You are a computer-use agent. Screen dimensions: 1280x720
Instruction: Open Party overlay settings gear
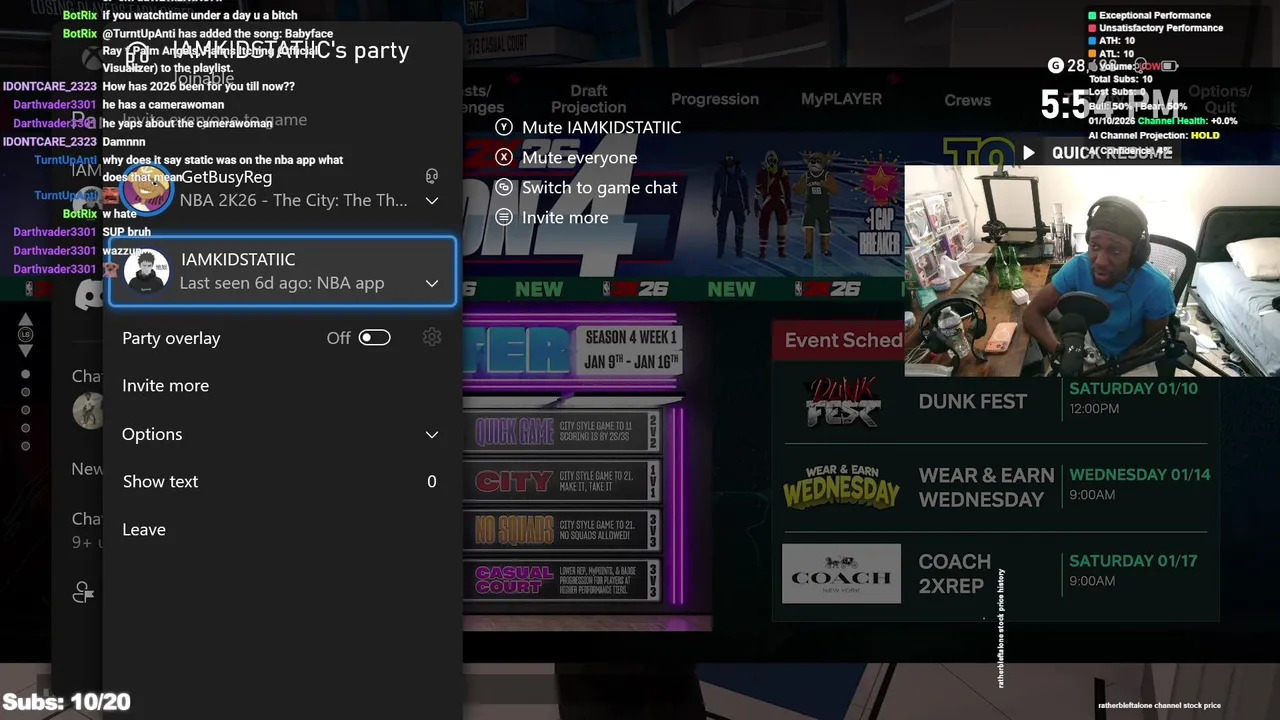tap(432, 338)
